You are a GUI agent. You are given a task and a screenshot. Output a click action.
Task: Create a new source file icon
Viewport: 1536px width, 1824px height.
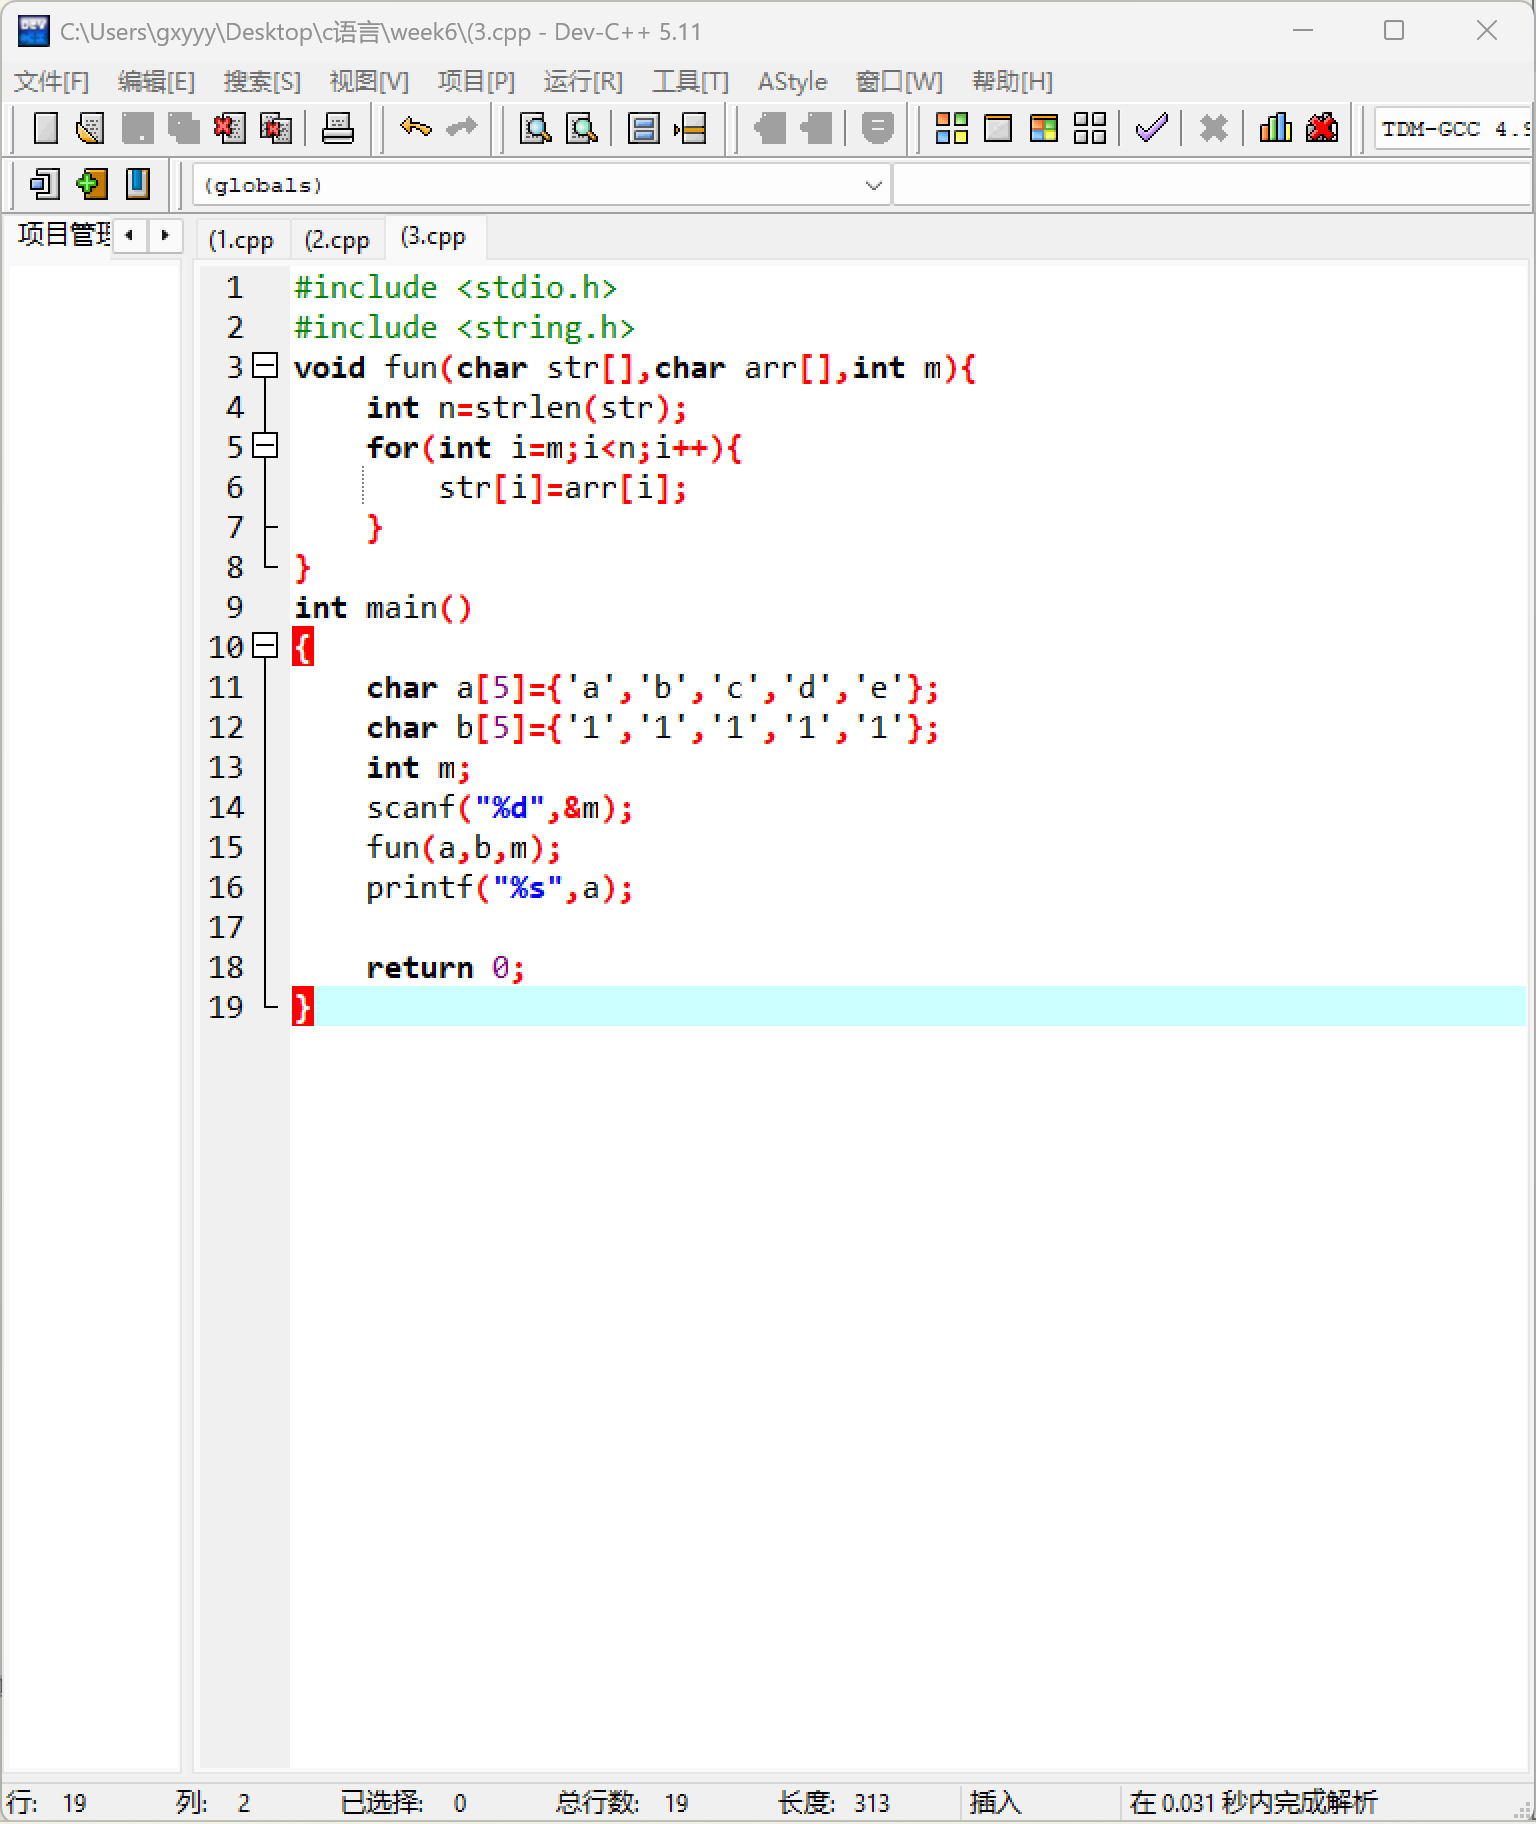[x=45, y=128]
